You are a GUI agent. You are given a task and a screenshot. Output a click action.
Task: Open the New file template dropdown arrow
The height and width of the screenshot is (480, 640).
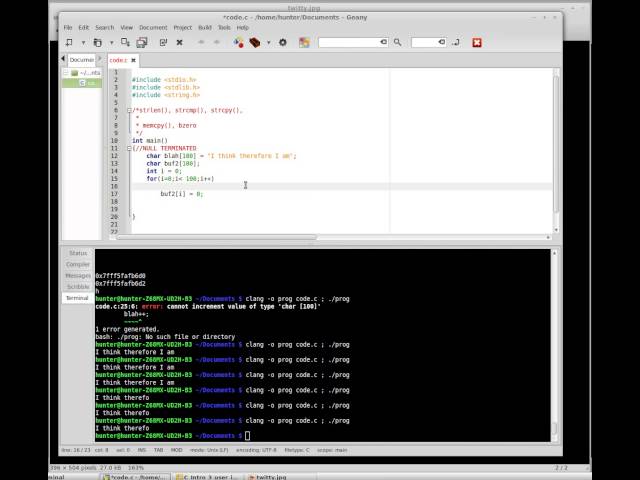click(83, 42)
